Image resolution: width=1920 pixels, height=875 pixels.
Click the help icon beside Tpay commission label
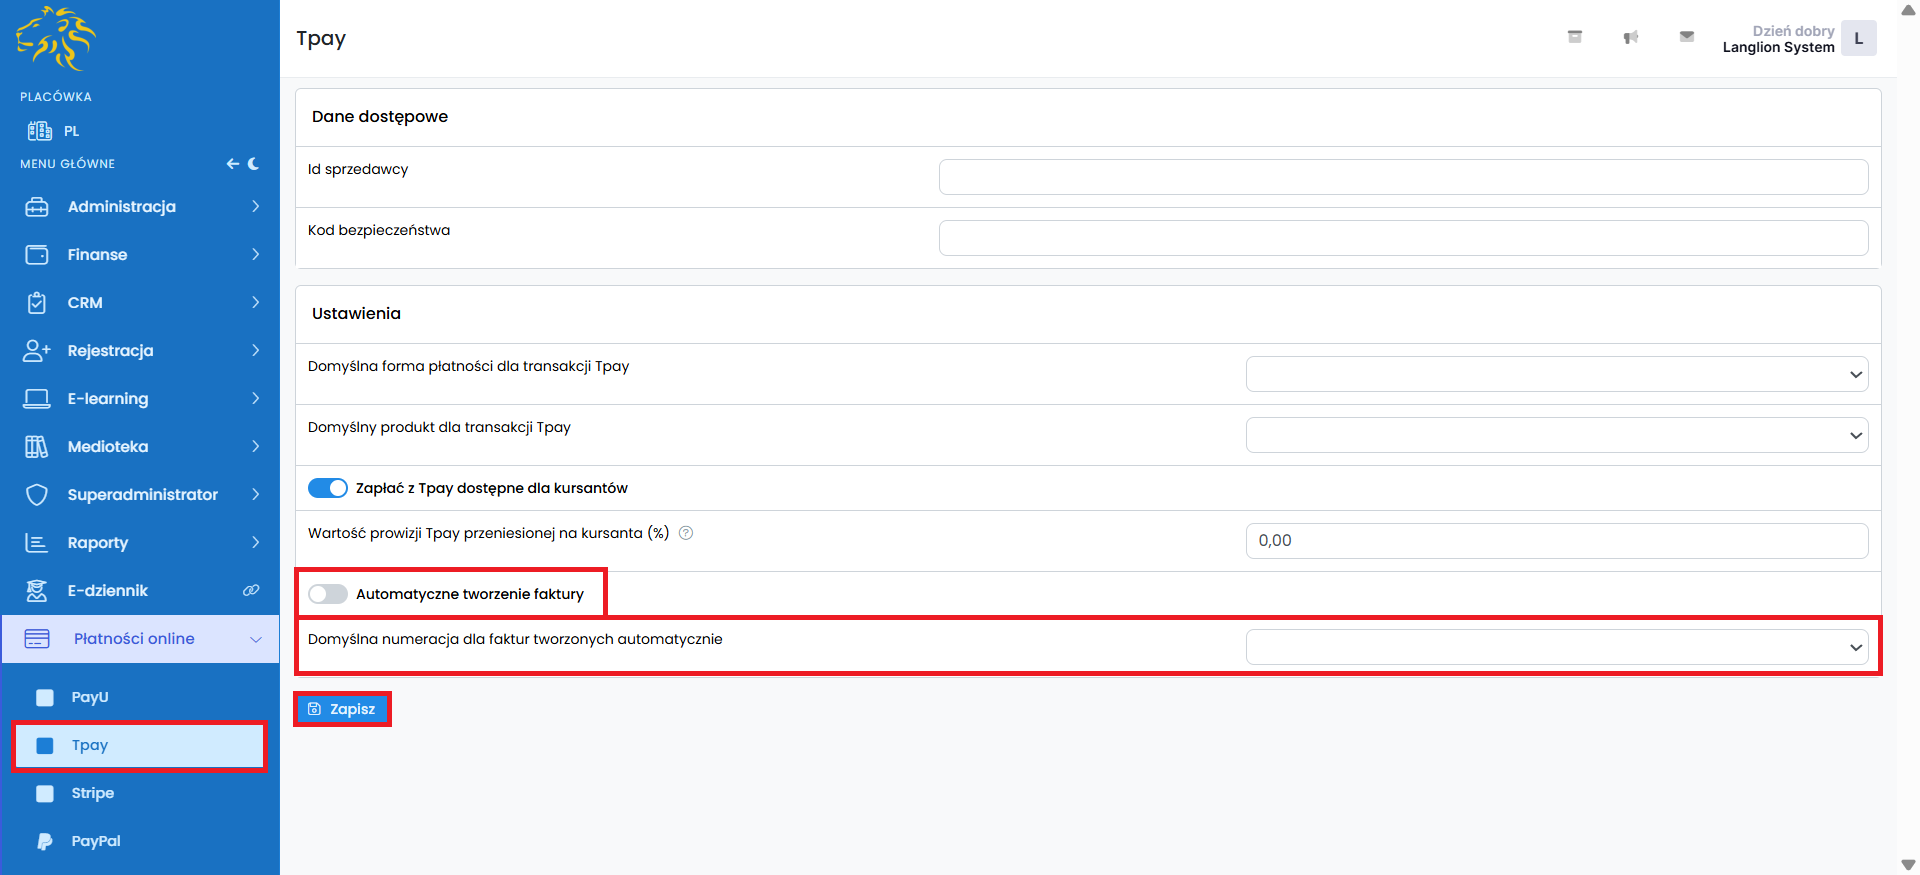[686, 533]
